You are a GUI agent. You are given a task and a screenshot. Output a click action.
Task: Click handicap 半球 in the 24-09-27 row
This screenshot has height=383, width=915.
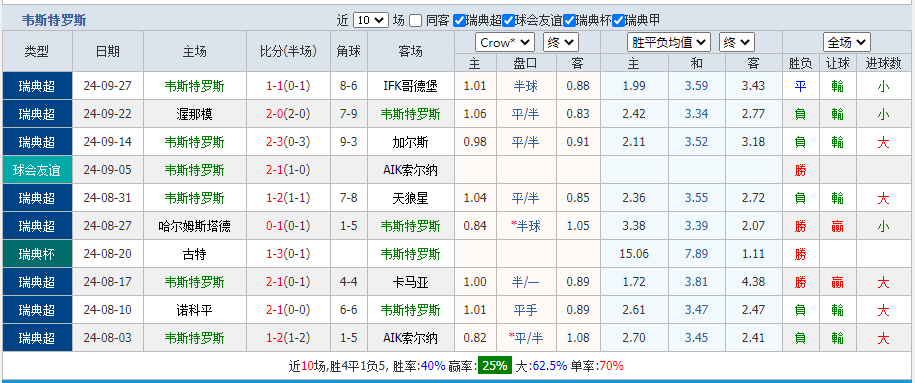(526, 86)
